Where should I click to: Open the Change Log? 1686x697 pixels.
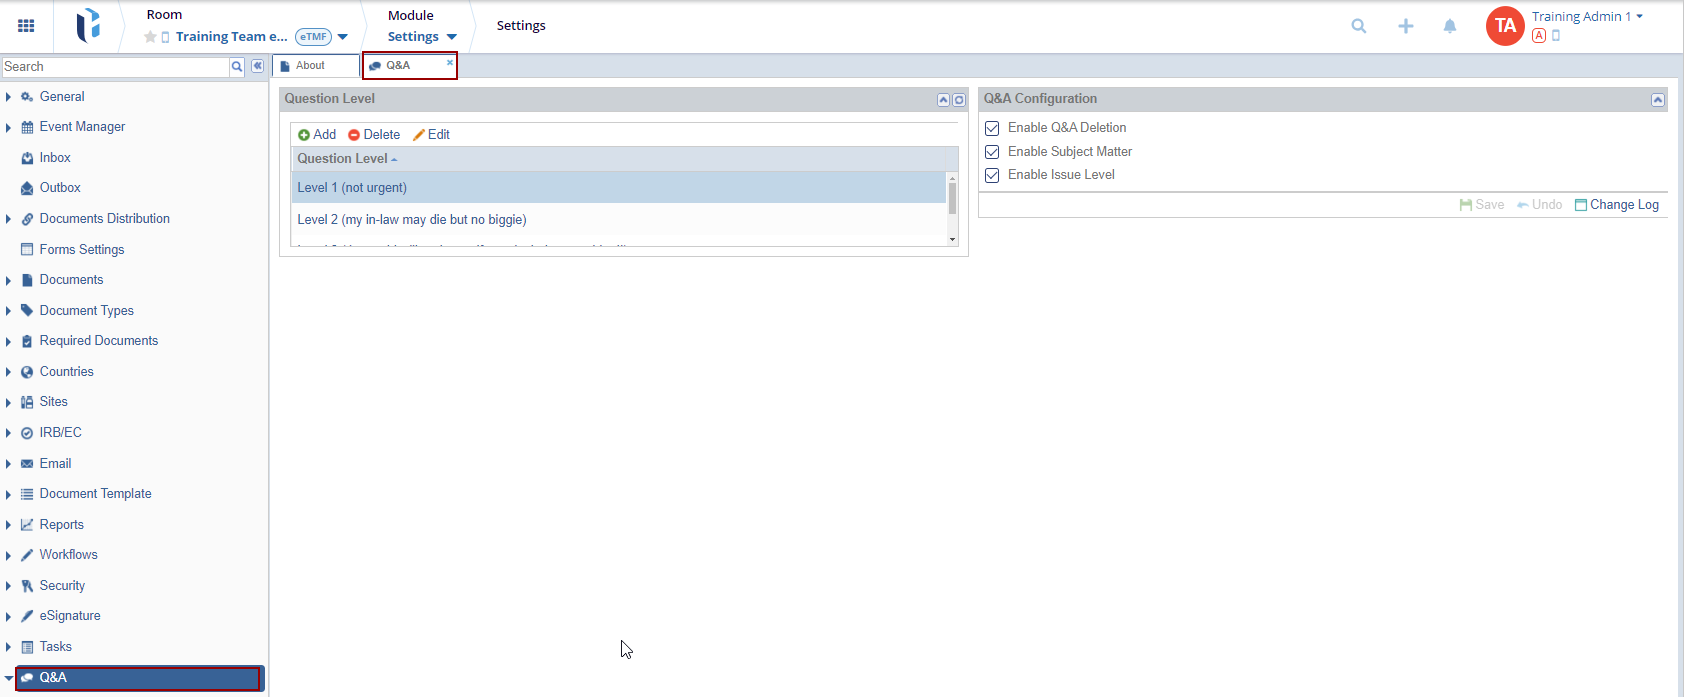coord(1616,205)
